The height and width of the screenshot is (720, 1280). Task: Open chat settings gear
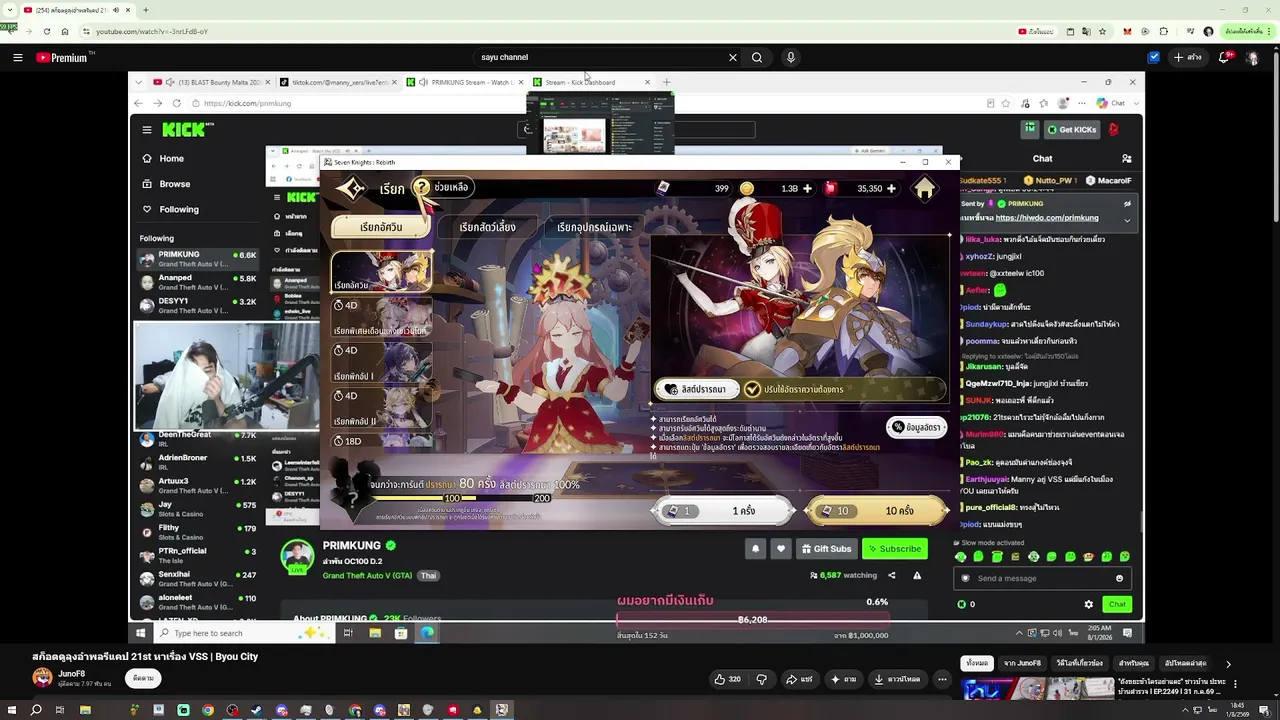click(1088, 604)
